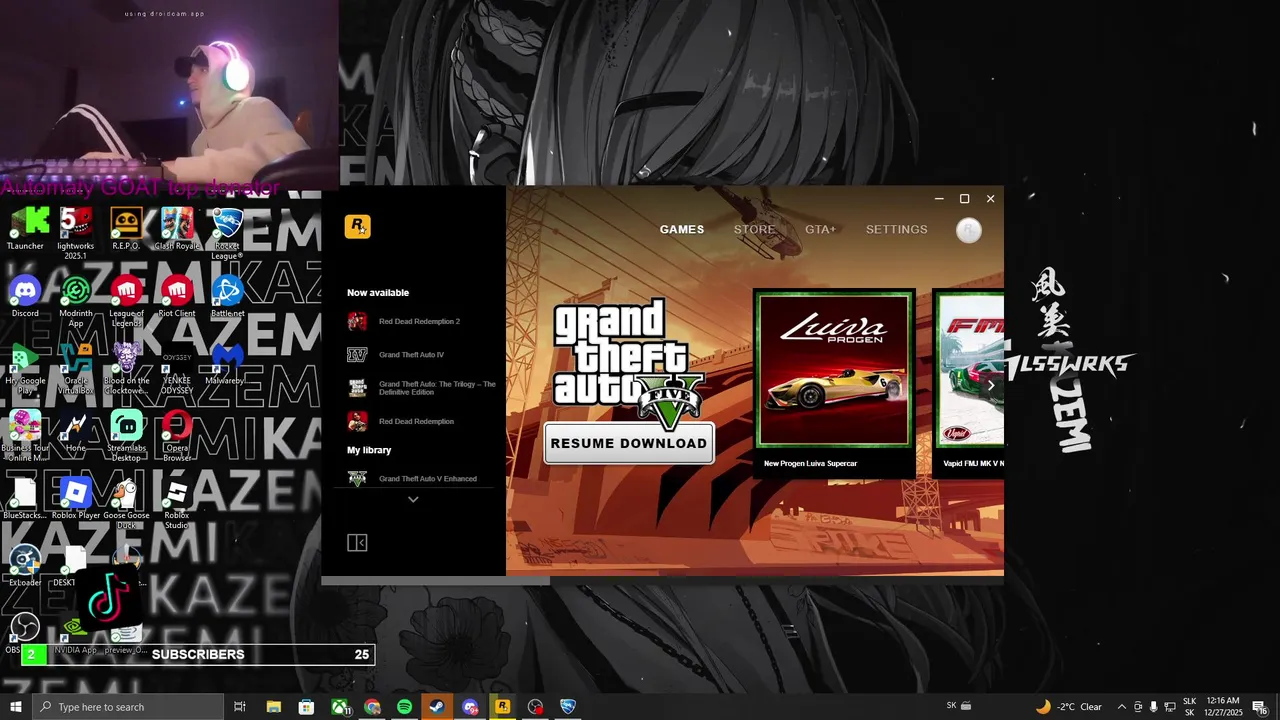This screenshot has width=1280, height=720.
Task: Select the Modrinth App desktop icon
Action: point(76,300)
